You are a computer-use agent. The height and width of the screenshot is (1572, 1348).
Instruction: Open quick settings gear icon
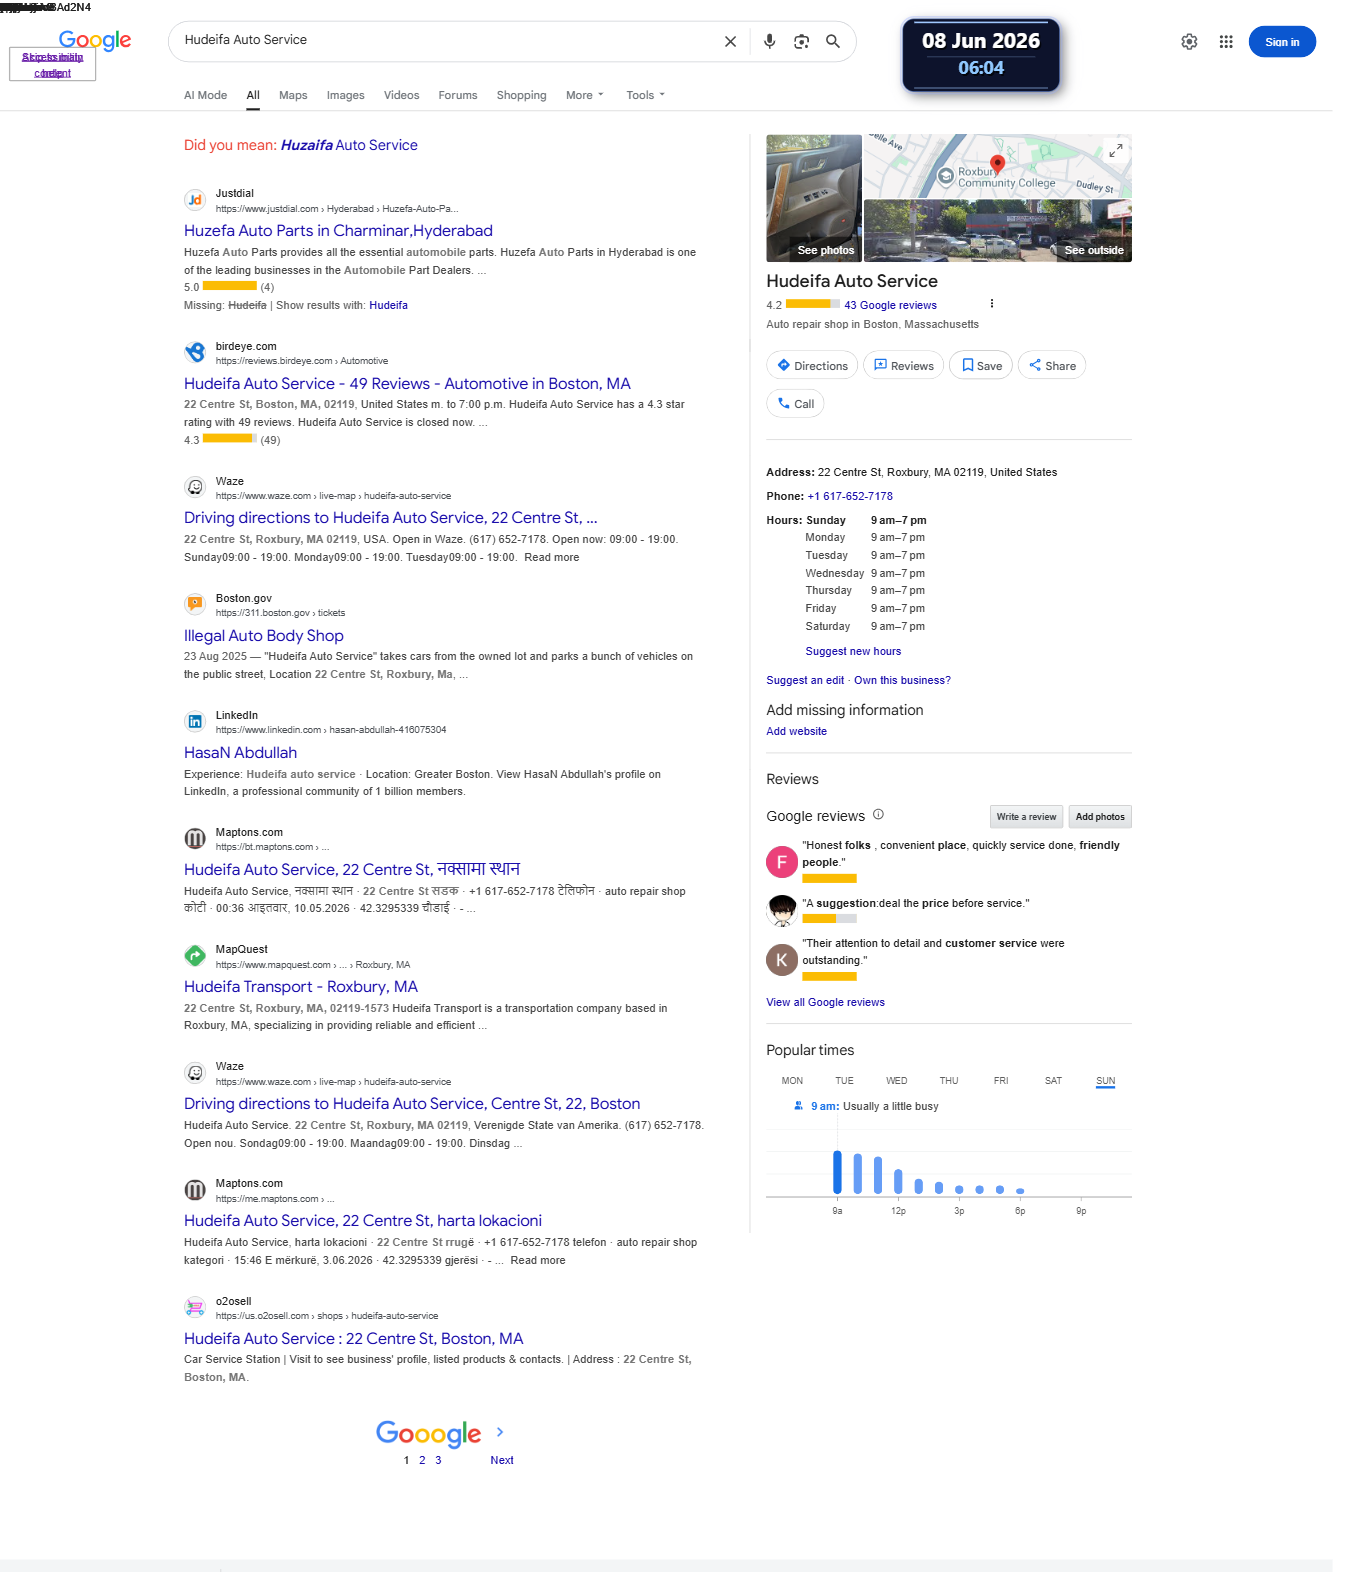click(1189, 42)
